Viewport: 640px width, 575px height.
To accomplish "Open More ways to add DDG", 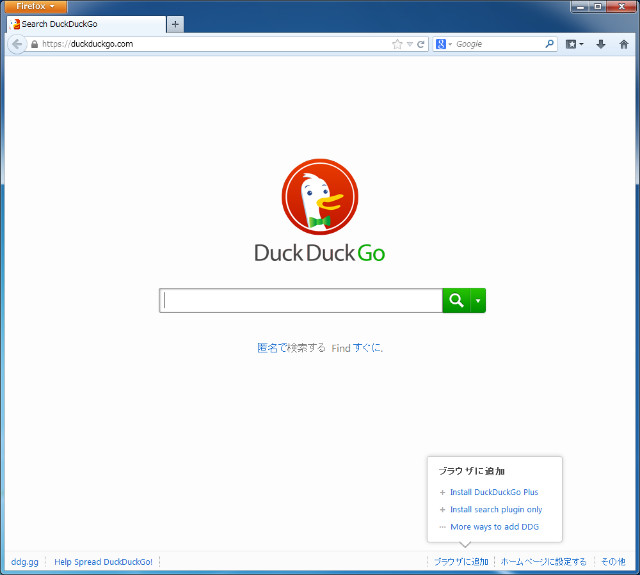I will (494, 527).
